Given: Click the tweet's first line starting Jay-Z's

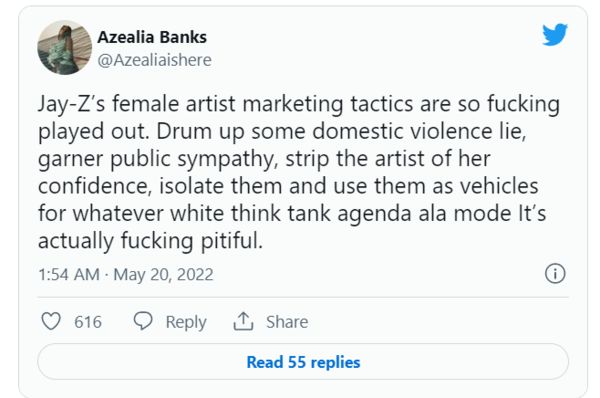Looking at the screenshot, I should coord(299,104).
